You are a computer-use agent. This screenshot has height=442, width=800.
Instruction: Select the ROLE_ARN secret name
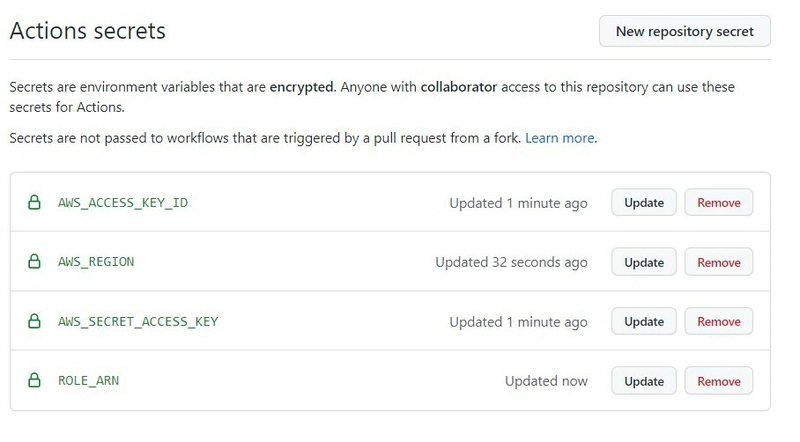pos(88,381)
